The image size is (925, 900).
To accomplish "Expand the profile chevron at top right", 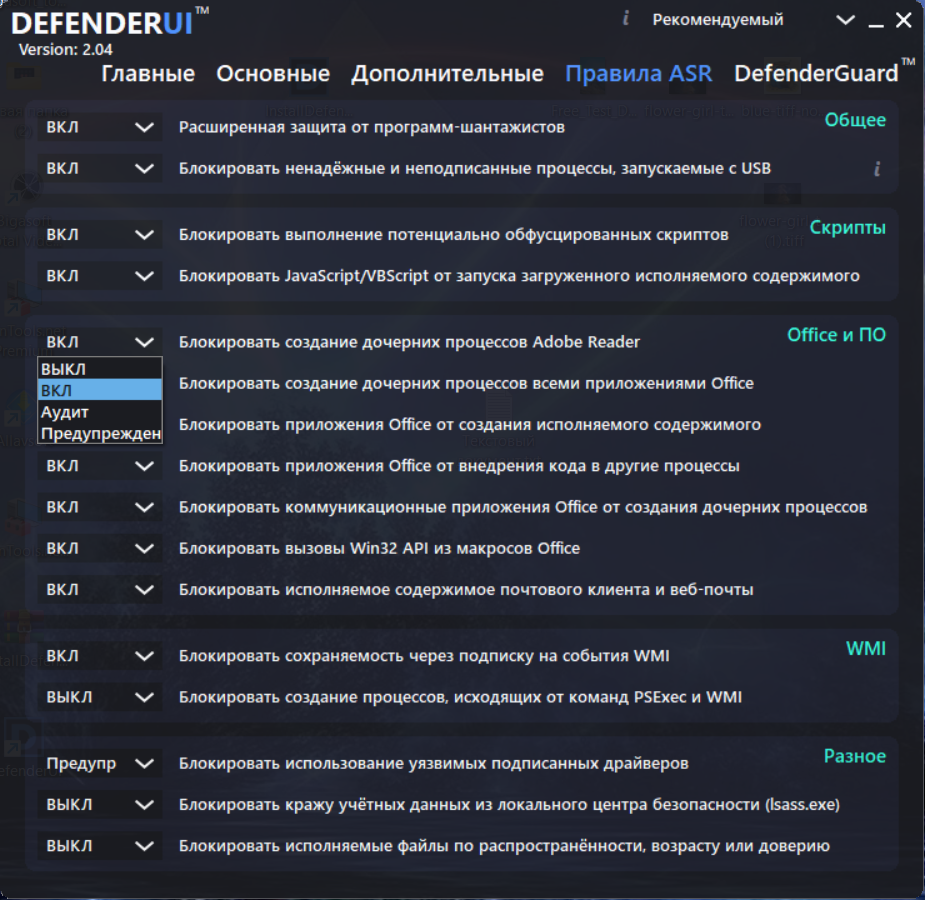I will [845, 20].
